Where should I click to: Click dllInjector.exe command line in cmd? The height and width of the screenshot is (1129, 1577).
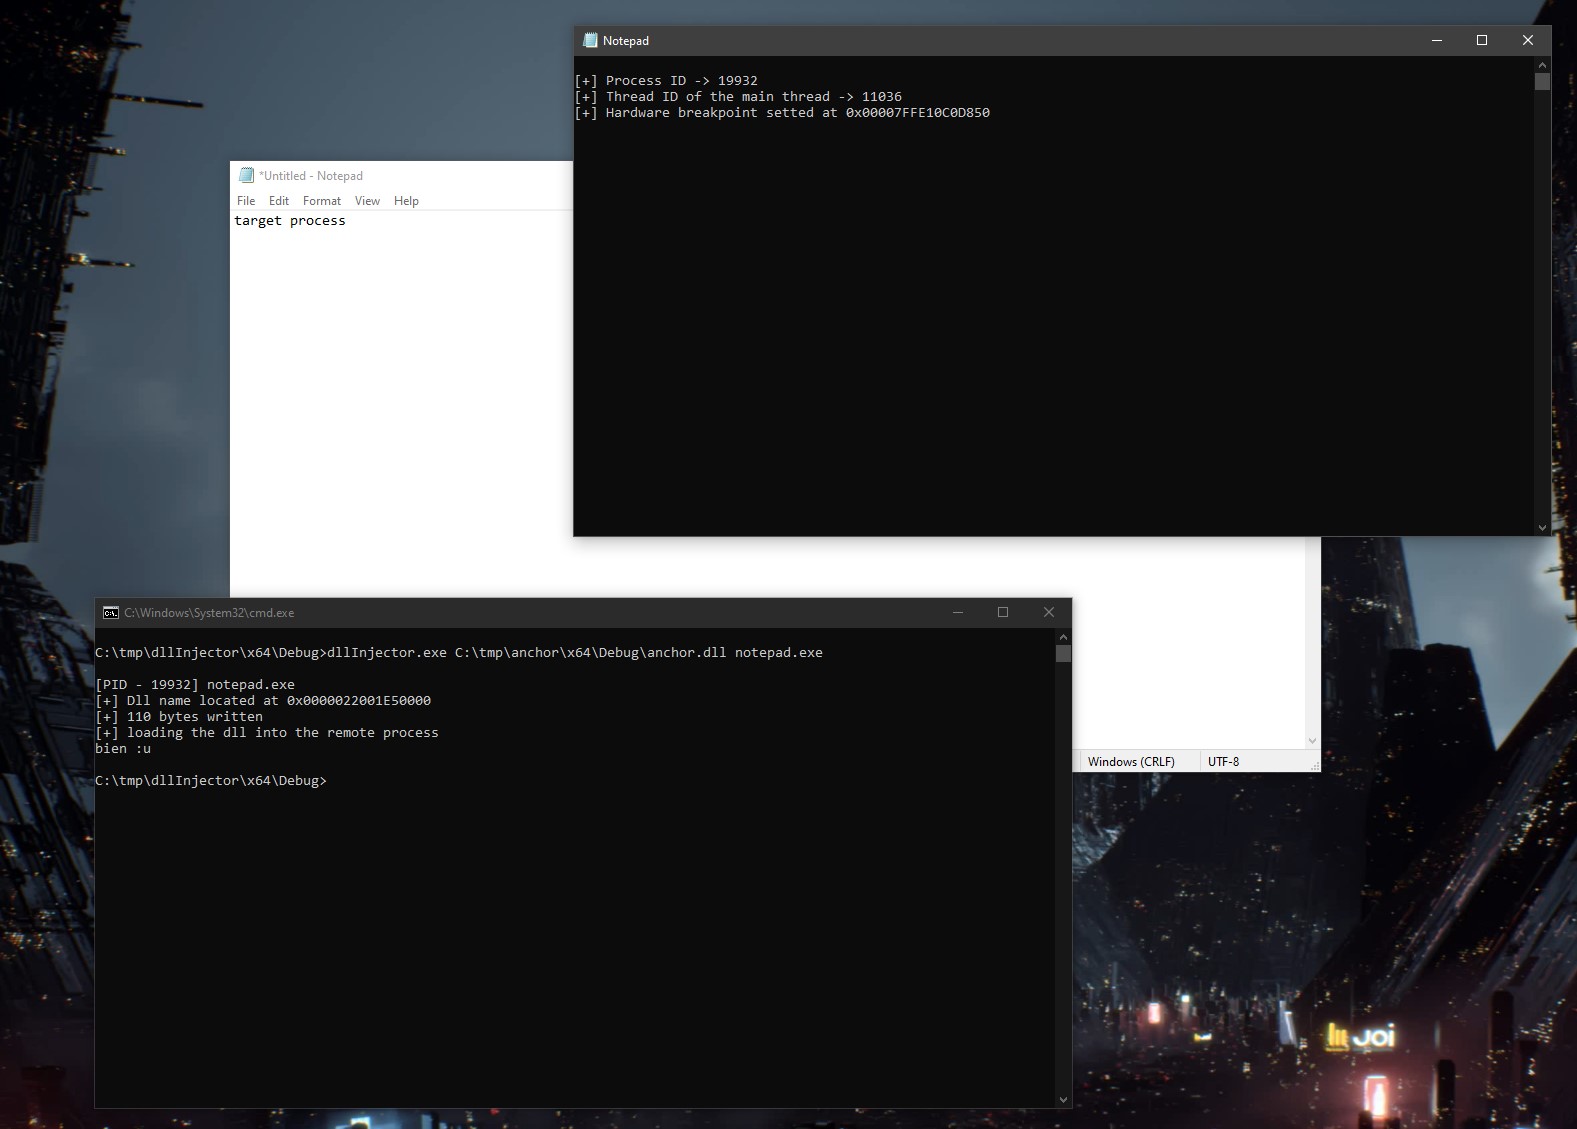[x=459, y=653]
